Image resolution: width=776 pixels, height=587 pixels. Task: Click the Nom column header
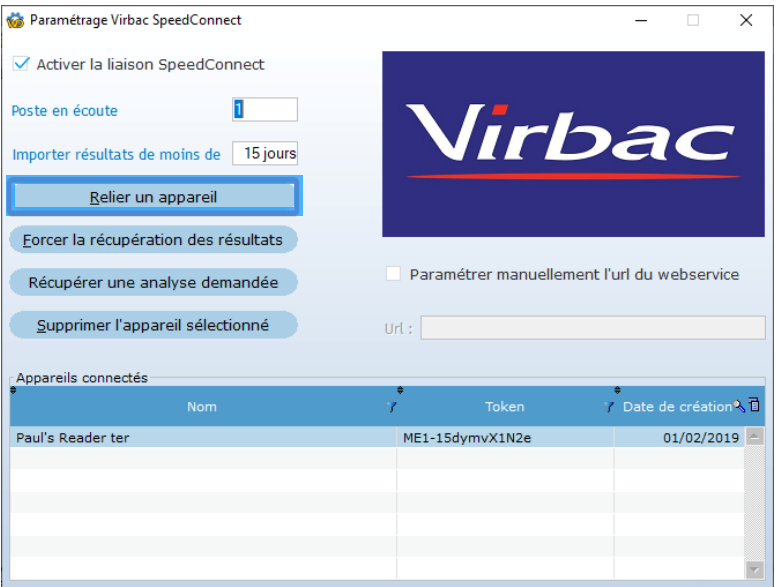pos(202,407)
